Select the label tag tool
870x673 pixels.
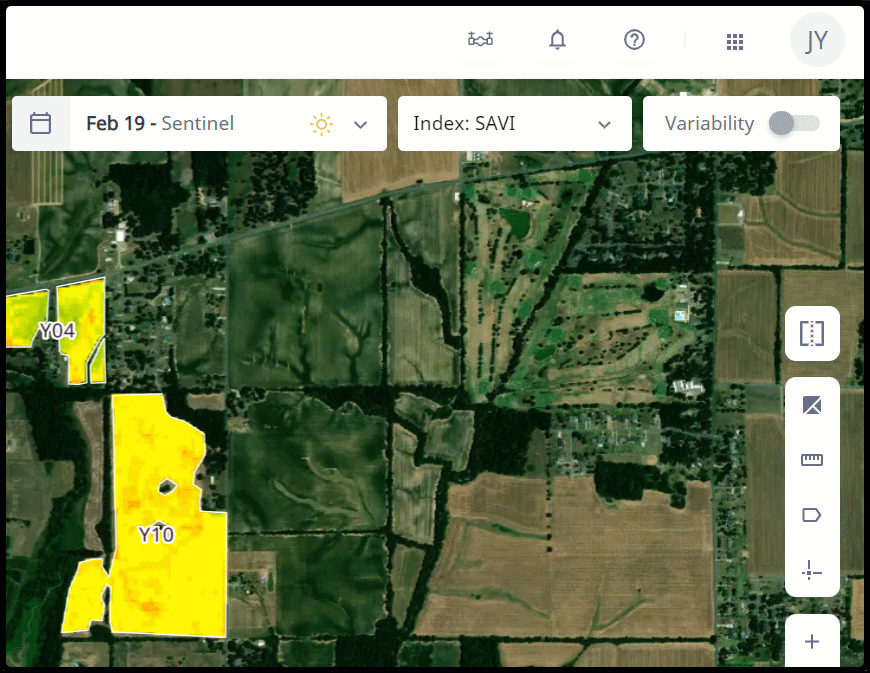(x=812, y=515)
